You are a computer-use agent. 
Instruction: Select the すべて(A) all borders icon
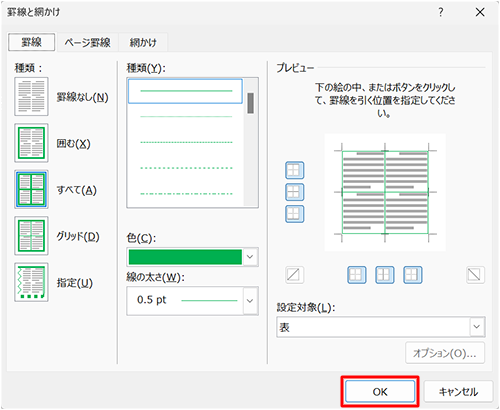(31, 189)
